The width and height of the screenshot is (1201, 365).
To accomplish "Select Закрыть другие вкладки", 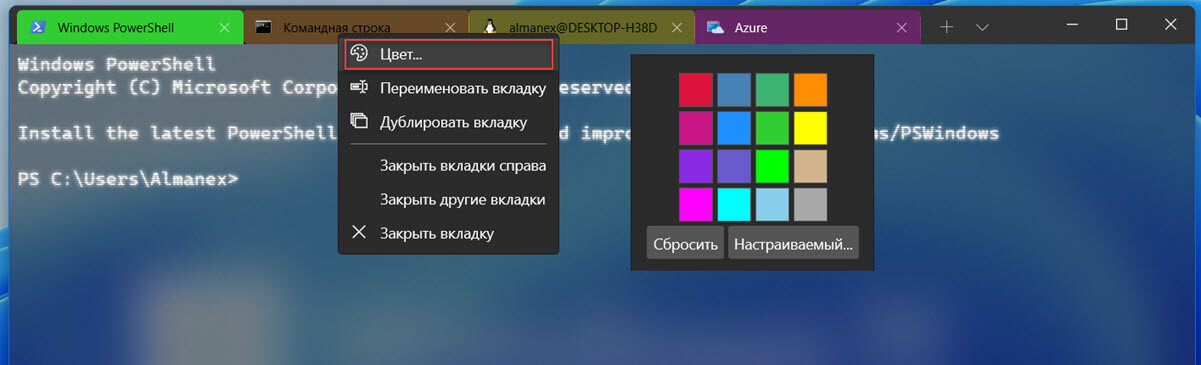I will coord(448,199).
